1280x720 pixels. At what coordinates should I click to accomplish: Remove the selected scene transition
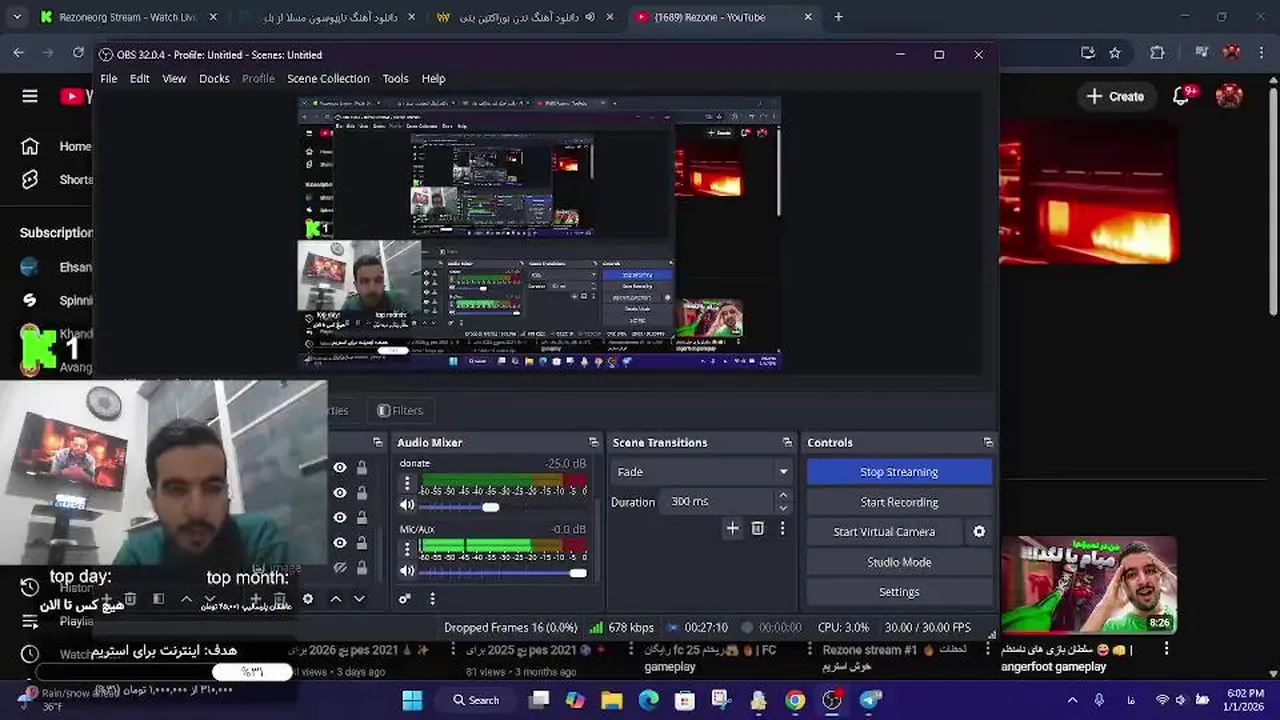point(757,528)
